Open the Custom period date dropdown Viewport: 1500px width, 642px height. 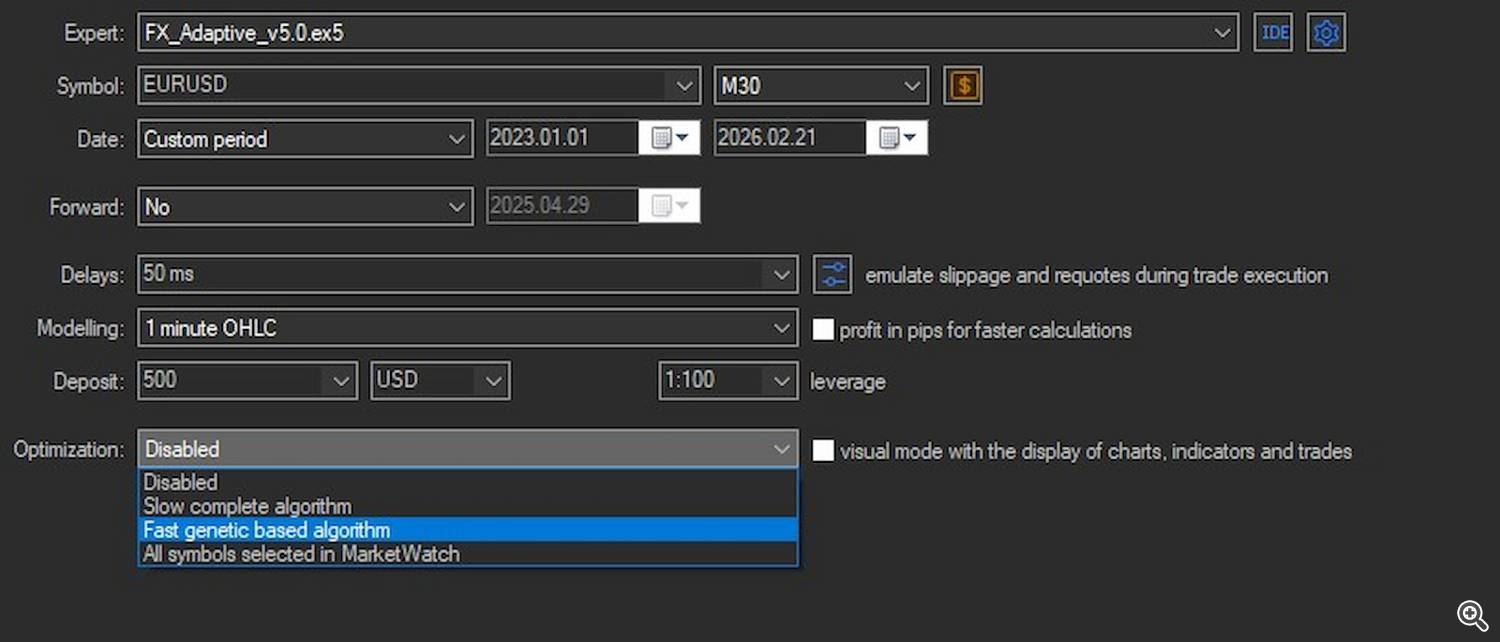pos(305,138)
